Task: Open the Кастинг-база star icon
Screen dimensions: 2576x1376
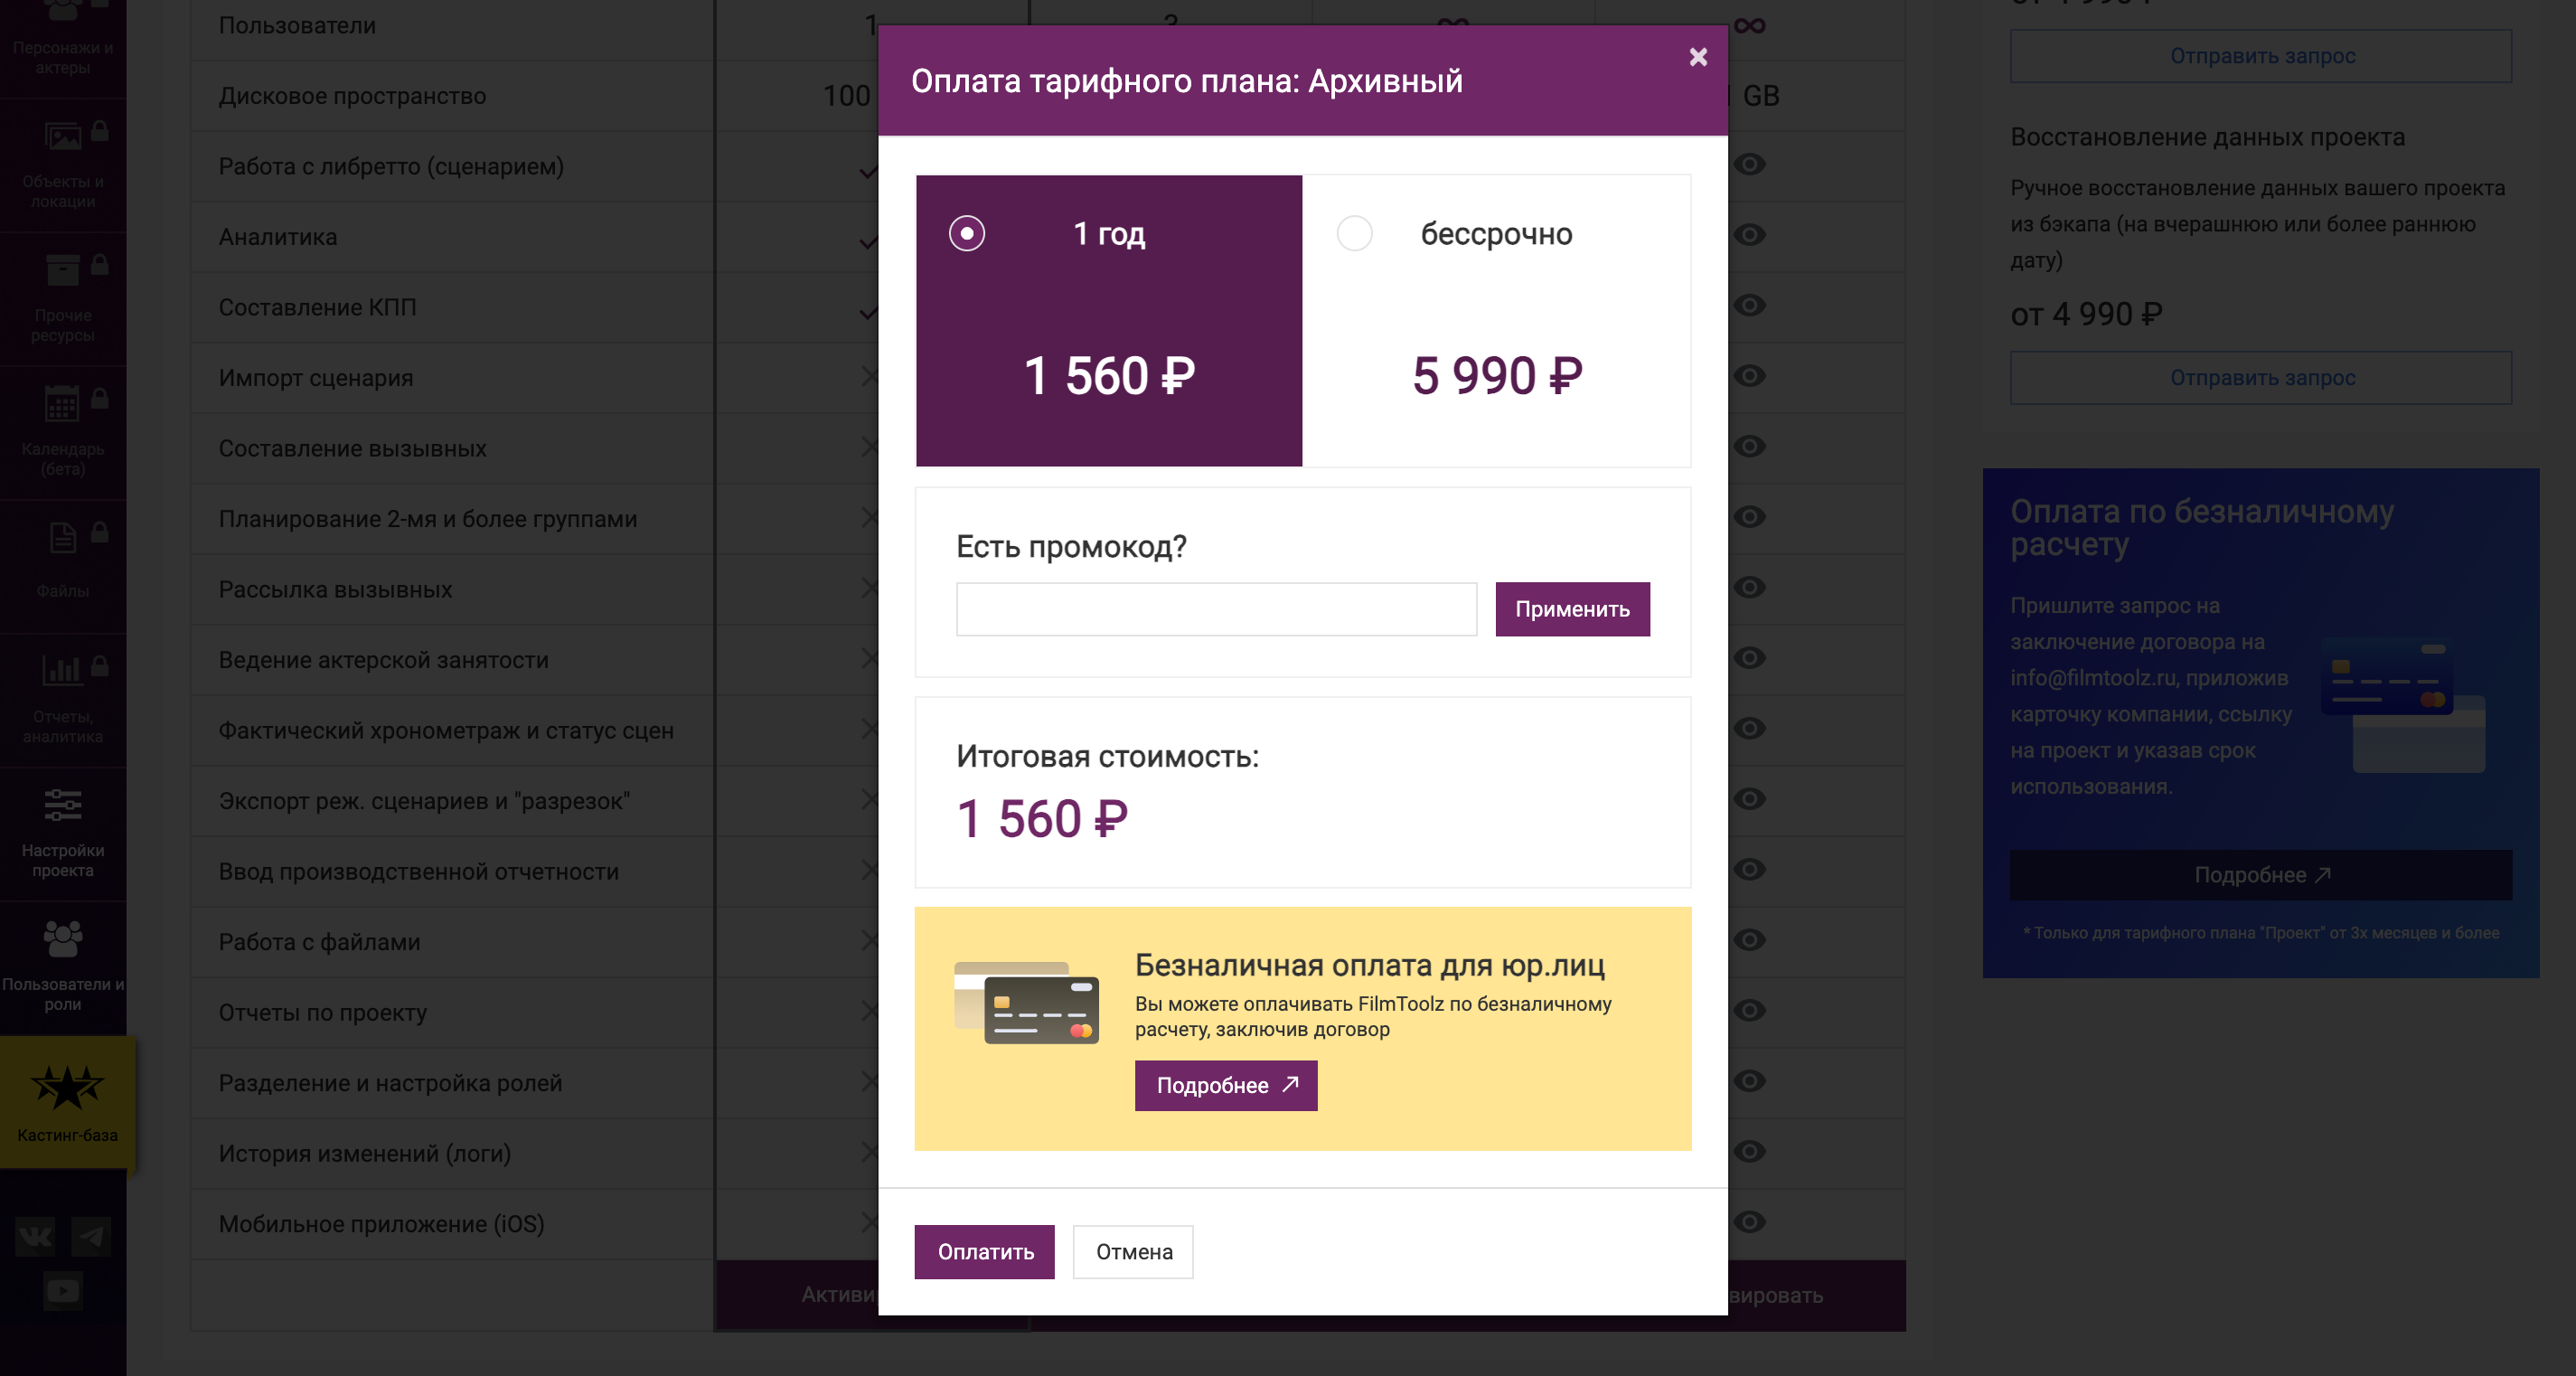Action: [66, 1087]
